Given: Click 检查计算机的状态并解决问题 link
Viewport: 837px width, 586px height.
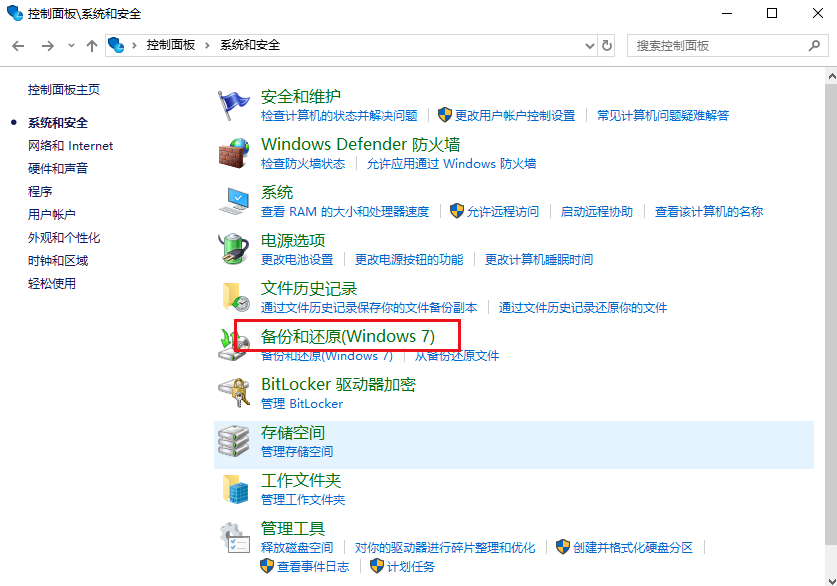Looking at the screenshot, I should [339, 115].
